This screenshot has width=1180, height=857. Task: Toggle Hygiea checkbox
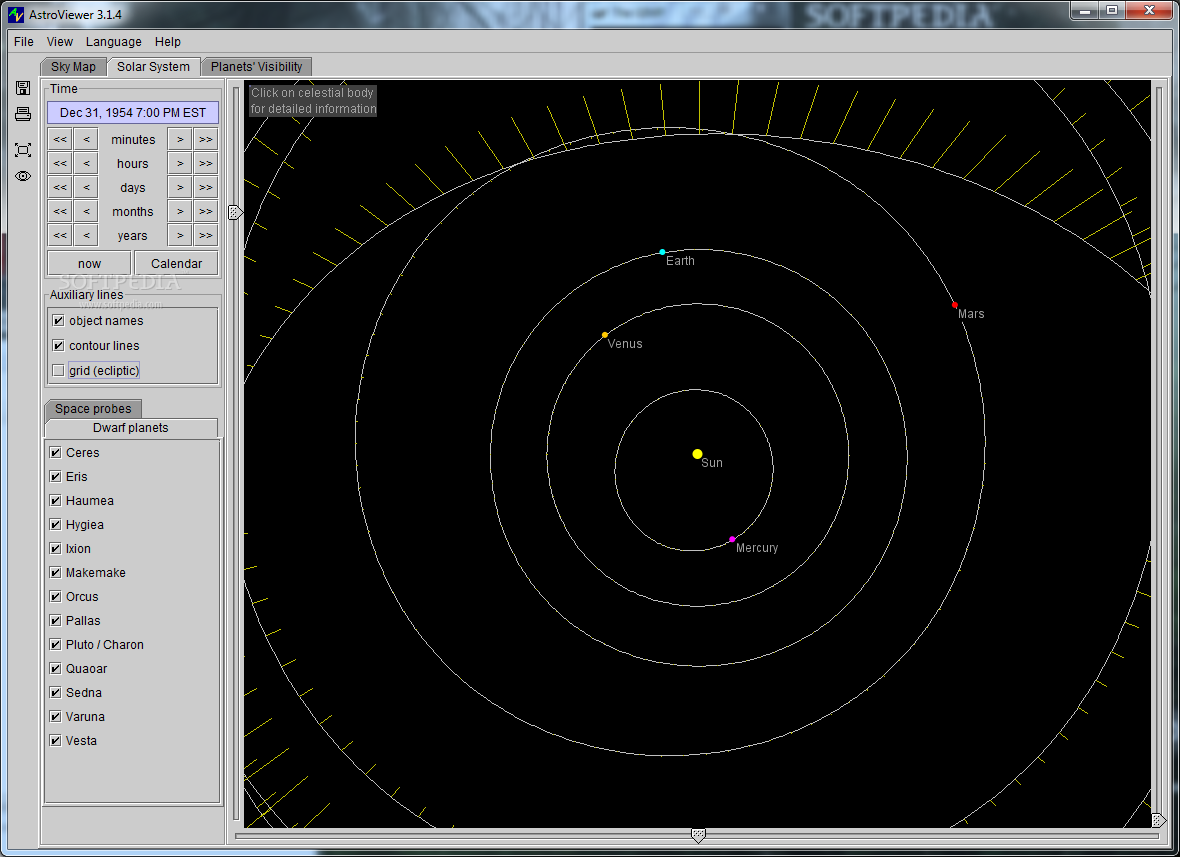point(55,524)
